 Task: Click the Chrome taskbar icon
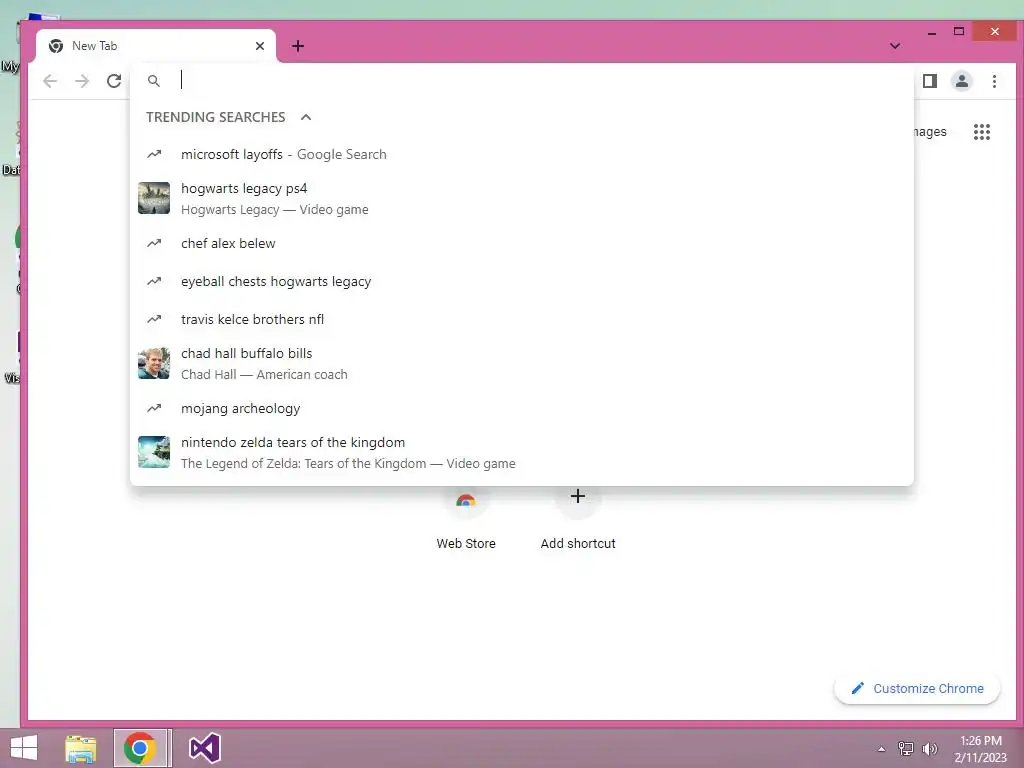(x=140, y=748)
